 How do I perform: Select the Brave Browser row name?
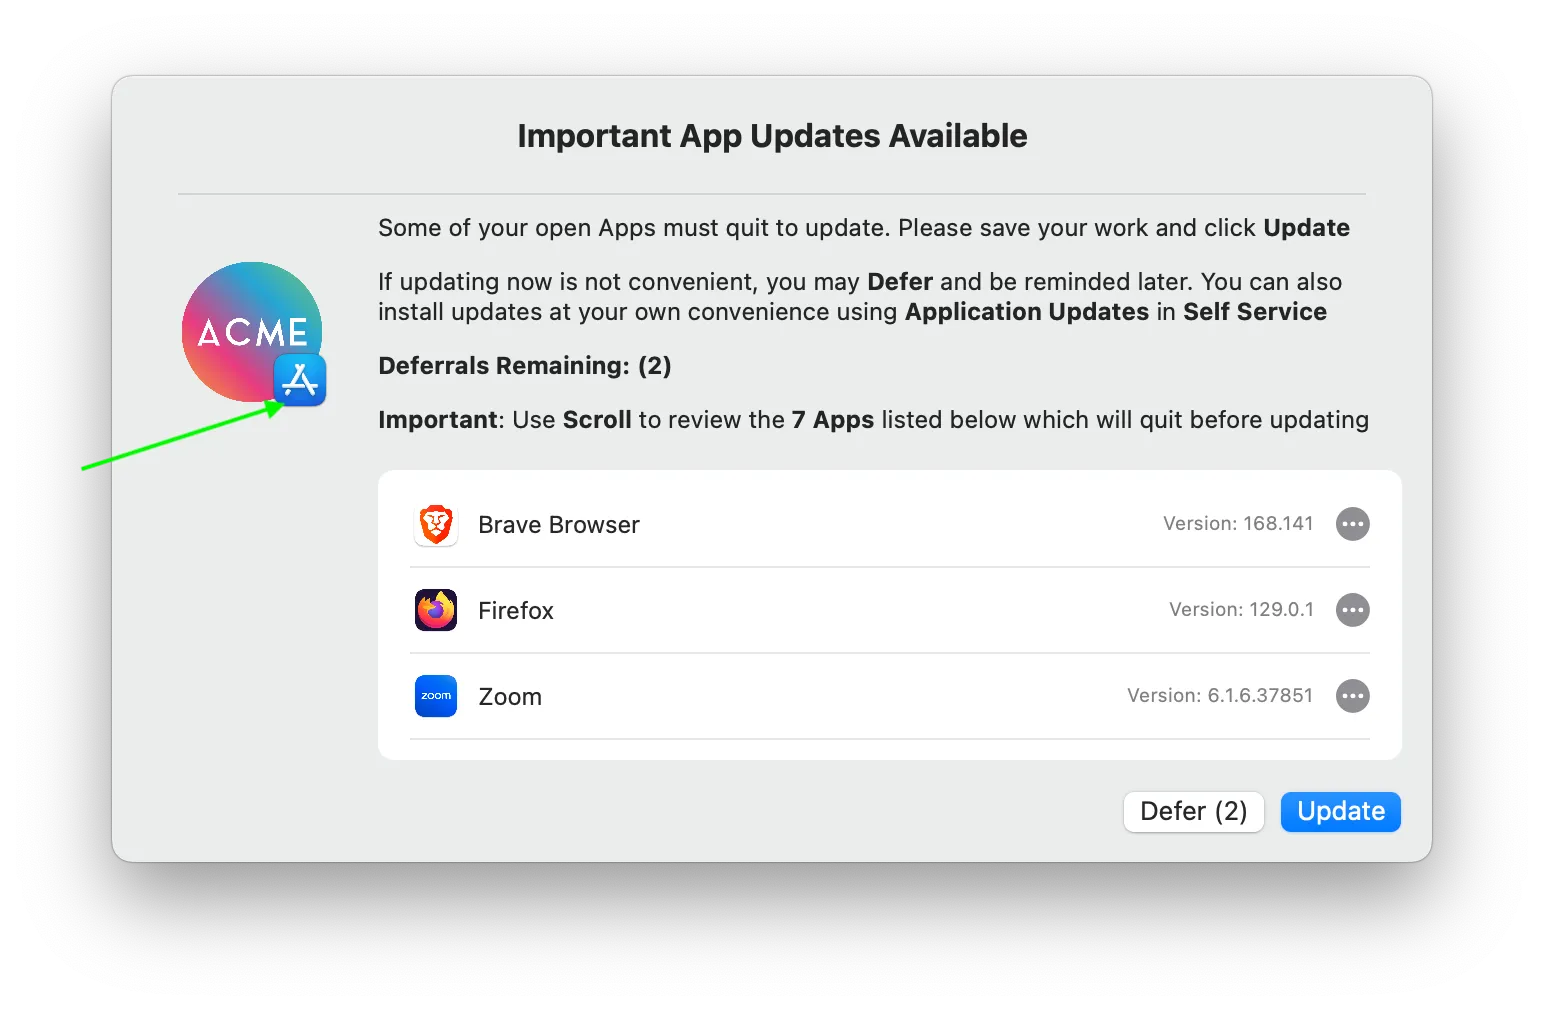pyautogui.click(x=559, y=525)
